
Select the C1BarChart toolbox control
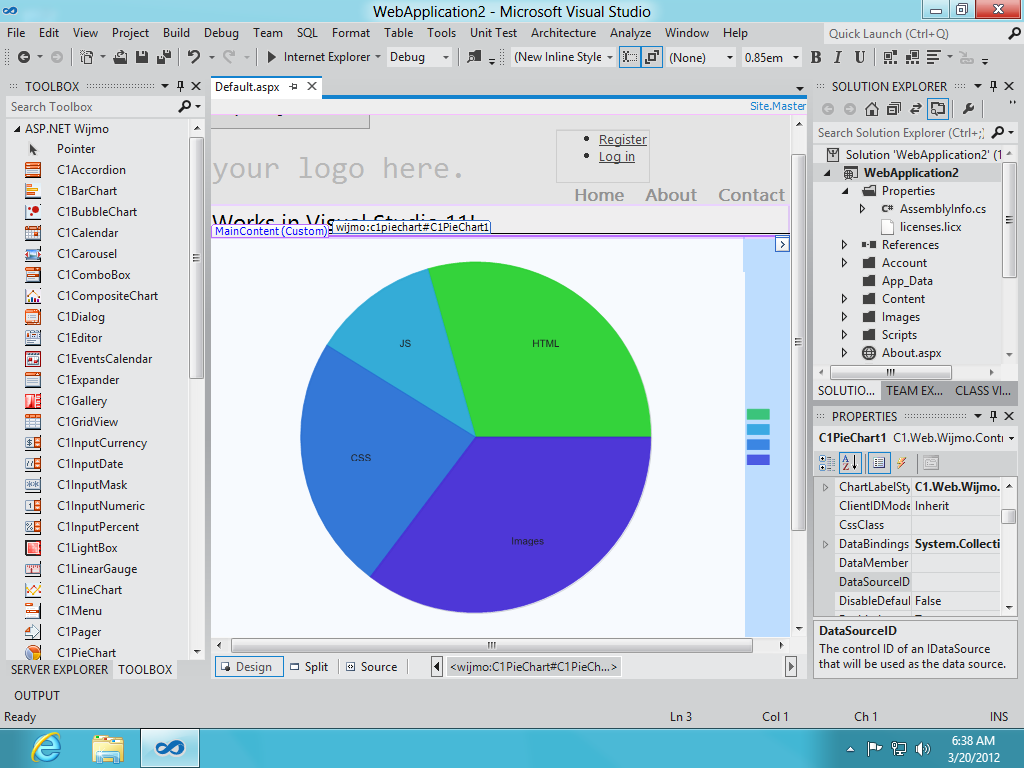click(x=87, y=191)
